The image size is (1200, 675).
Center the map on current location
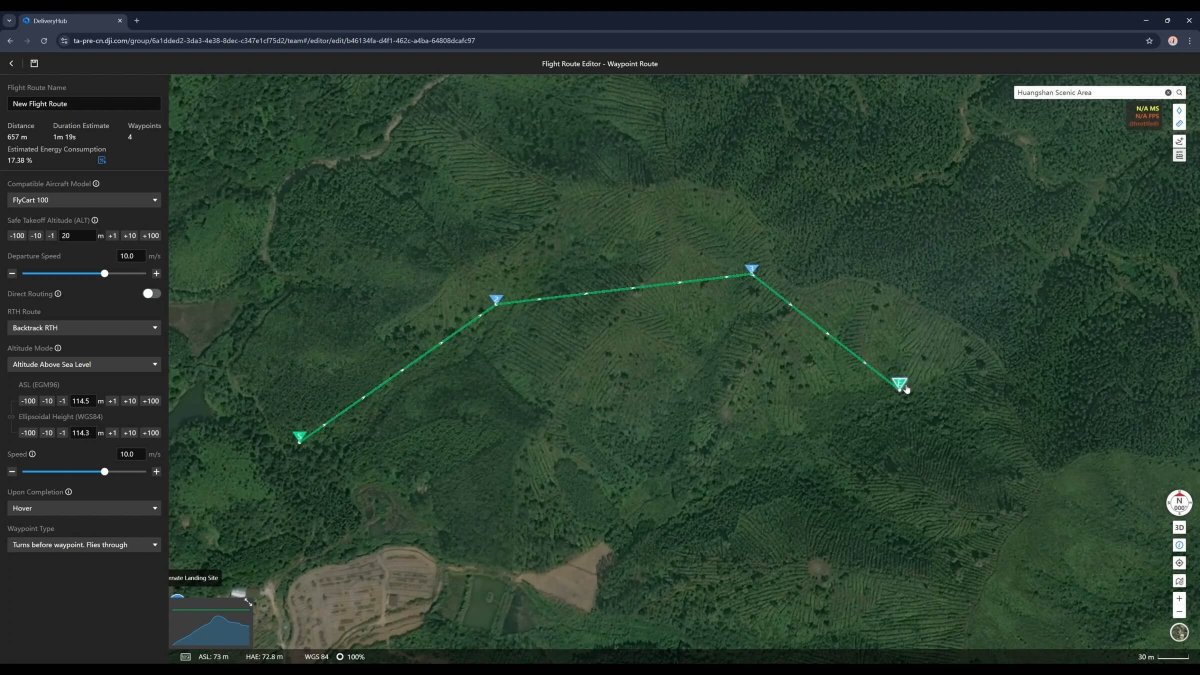pos(1179,563)
